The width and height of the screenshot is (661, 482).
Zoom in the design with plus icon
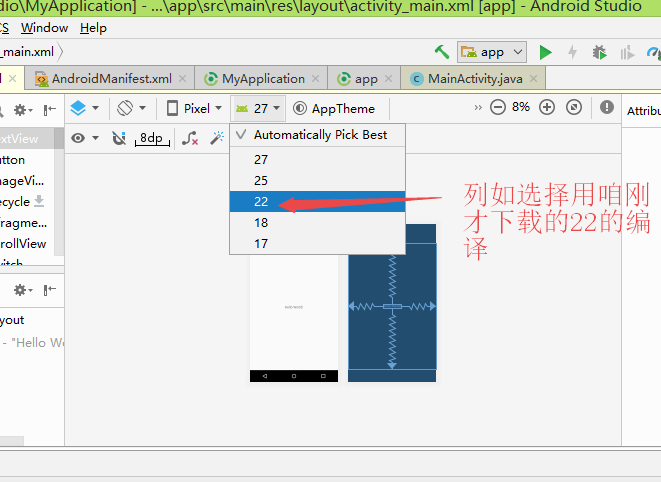click(547, 107)
